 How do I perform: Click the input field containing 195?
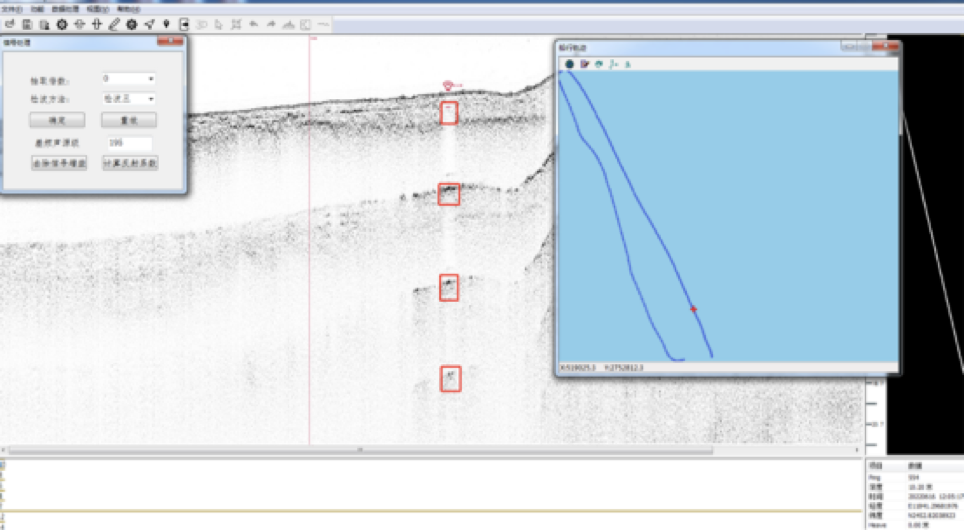click(x=129, y=143)
